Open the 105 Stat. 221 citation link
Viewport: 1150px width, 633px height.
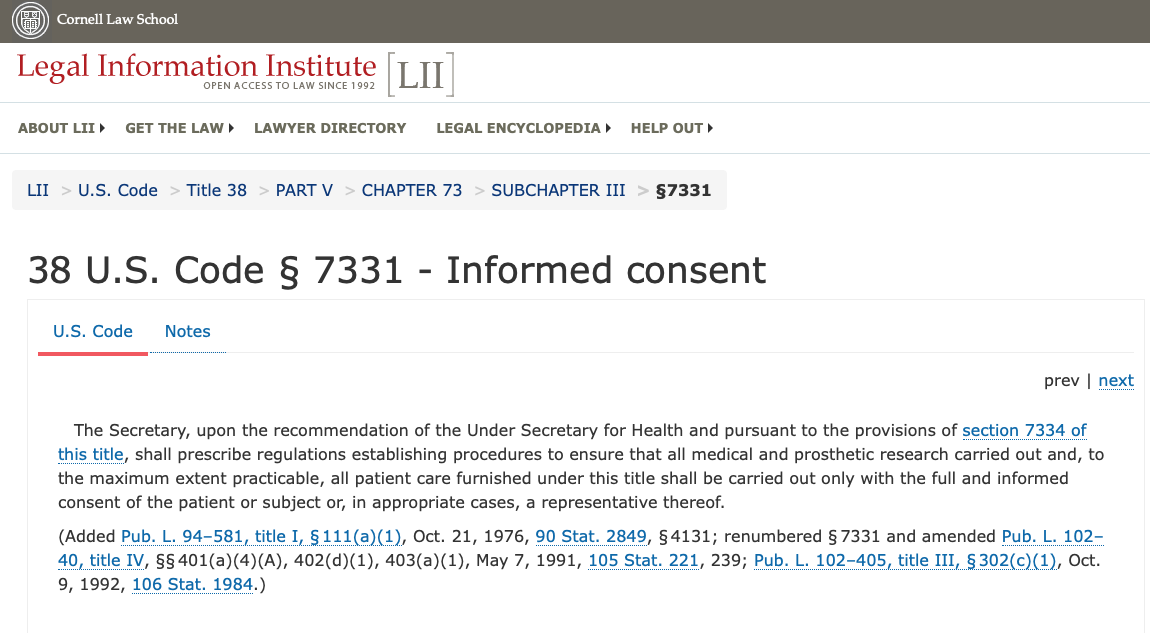(x=643, y=561)
